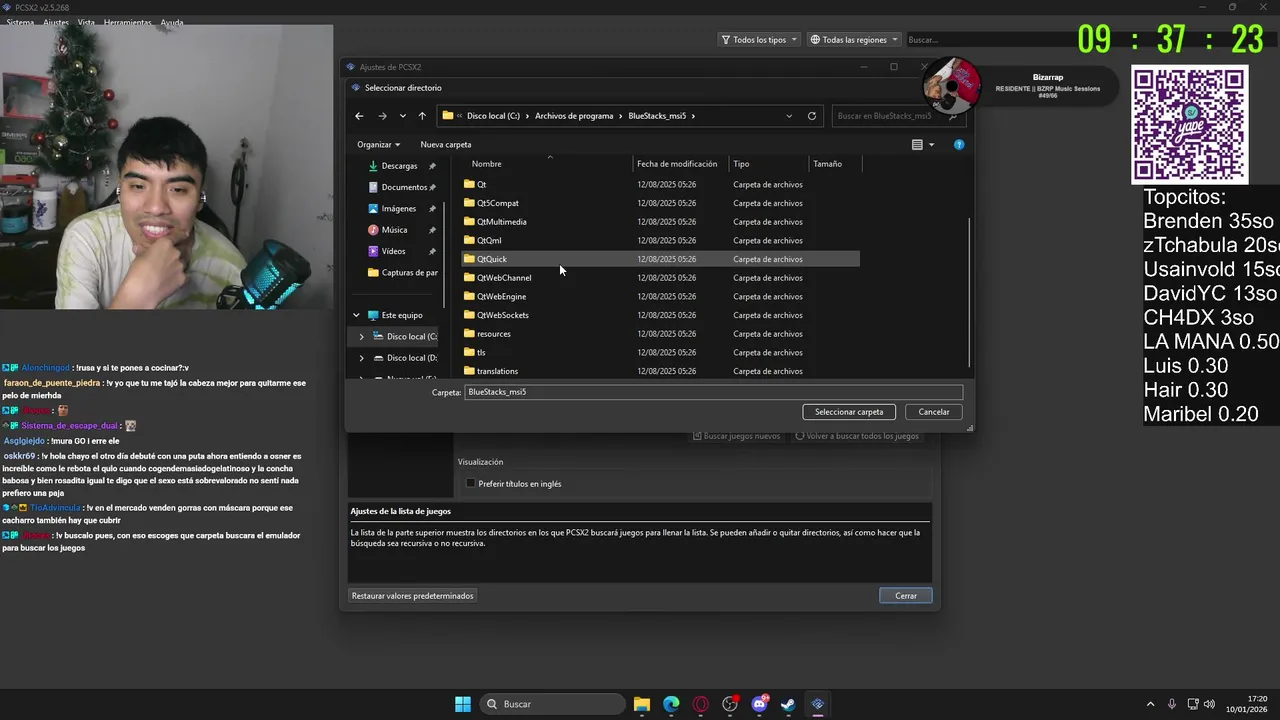Image resolution: width=1280 pixels, height=720 pixels.
Task: Select the QtWebSockets folder row
Action: [x=660, y=315]
